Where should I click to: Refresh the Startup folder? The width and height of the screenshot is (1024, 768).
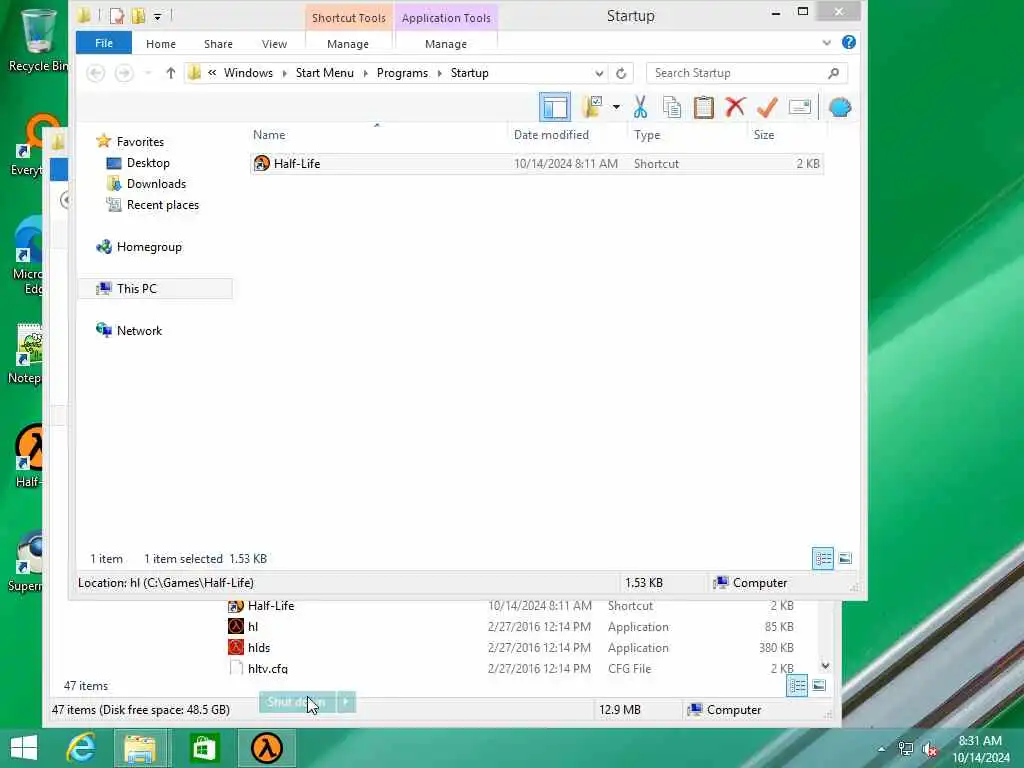tap(621, 73)
